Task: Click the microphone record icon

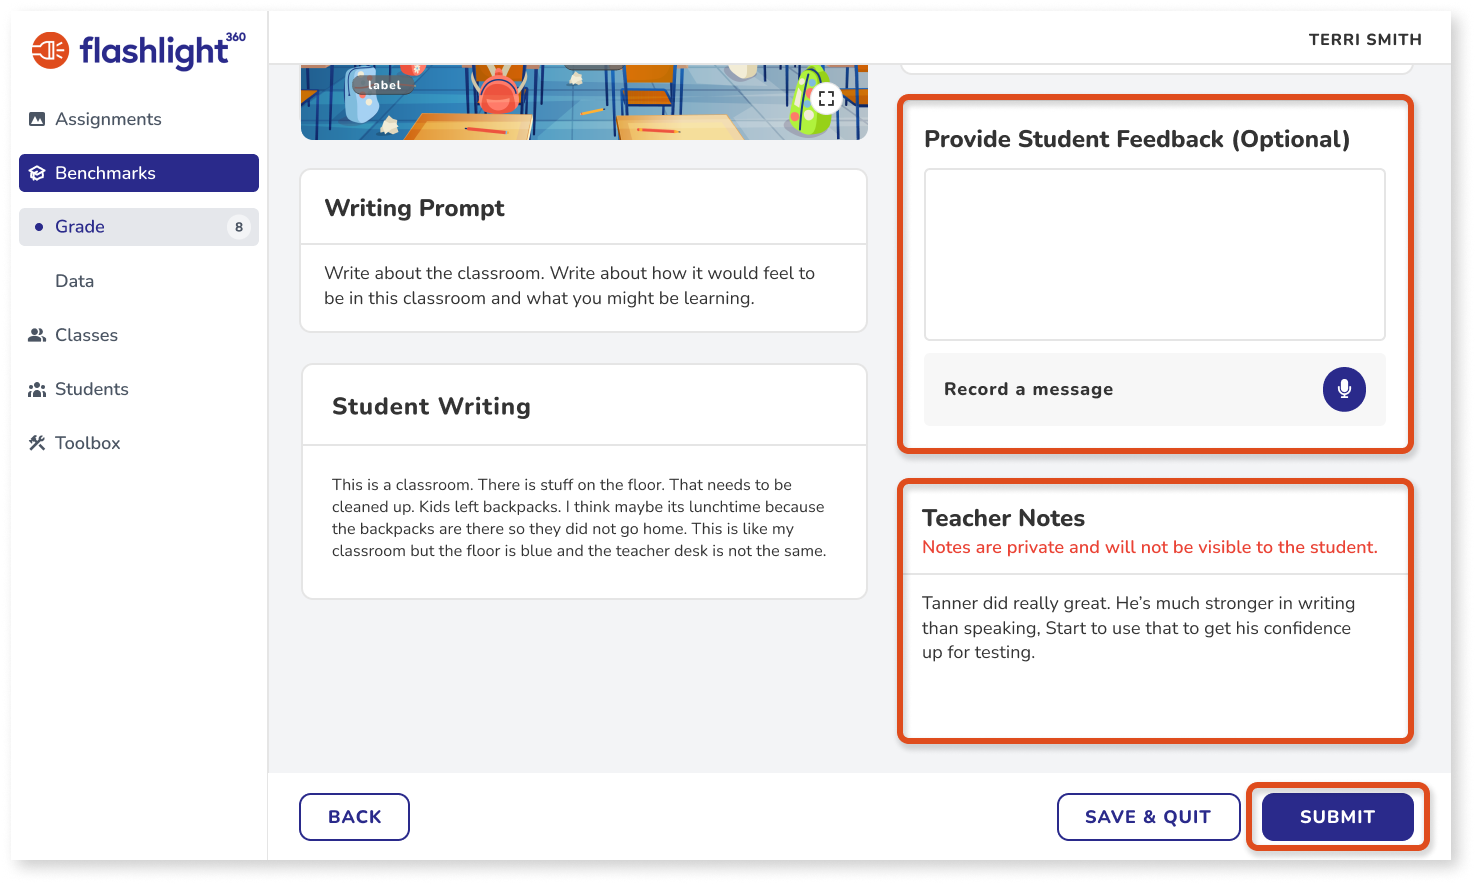Action: [1344, 389]
